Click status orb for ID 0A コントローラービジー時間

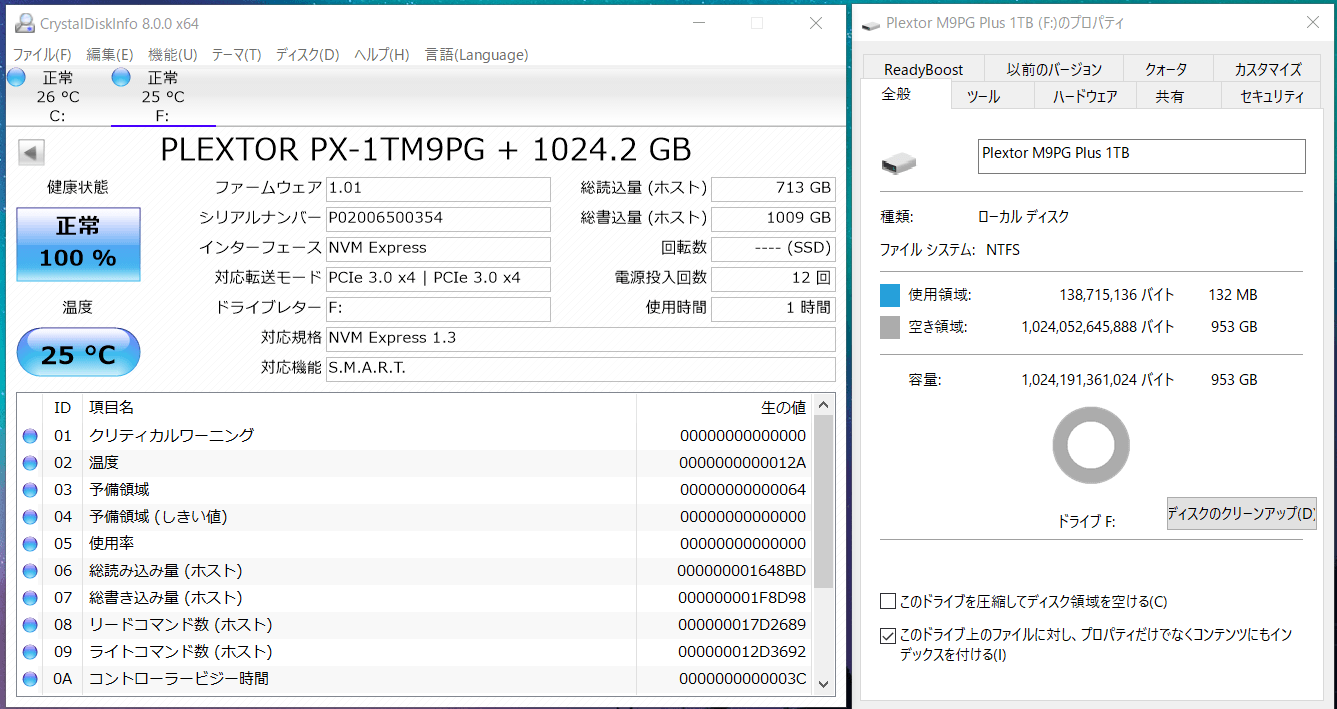[30, 679]
